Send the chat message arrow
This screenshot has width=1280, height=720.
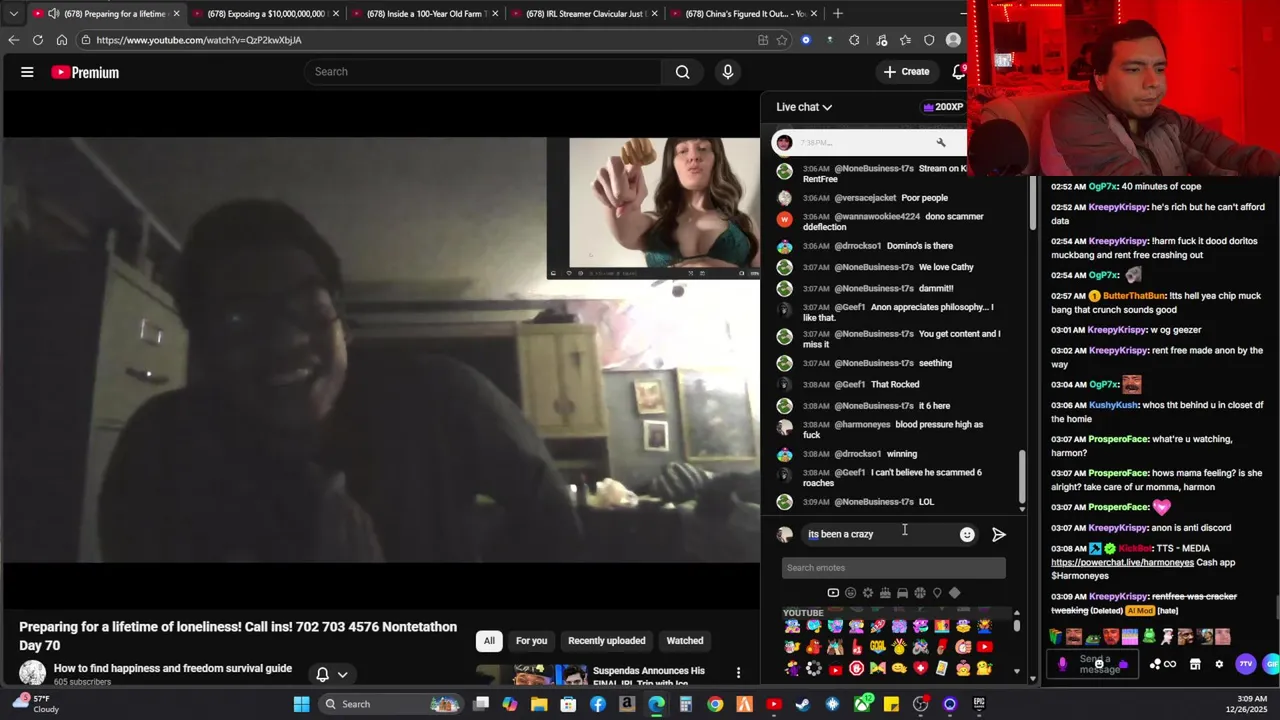coord(998,534)
